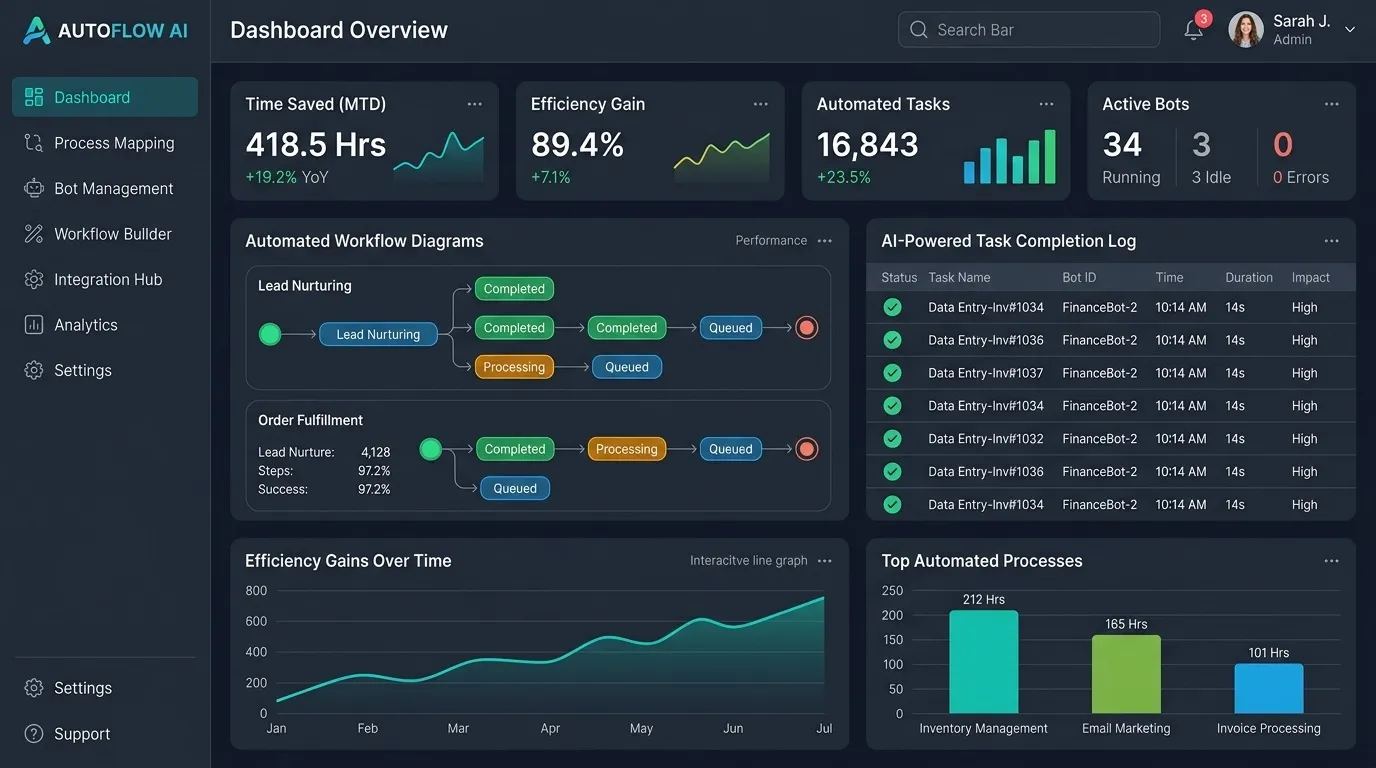Sort by the Duration column header
This screenshot has height=768, width=1376.
click(1249, 277)
